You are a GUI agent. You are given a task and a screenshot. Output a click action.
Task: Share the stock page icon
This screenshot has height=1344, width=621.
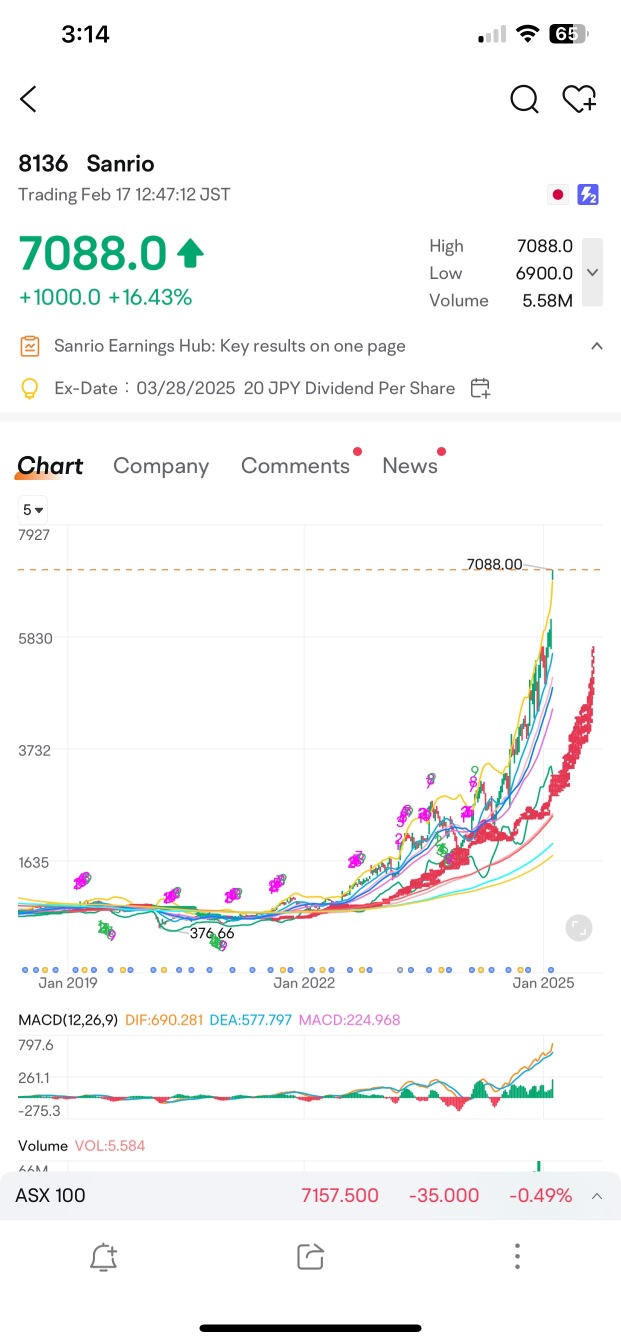click(x=311, y=1257)
